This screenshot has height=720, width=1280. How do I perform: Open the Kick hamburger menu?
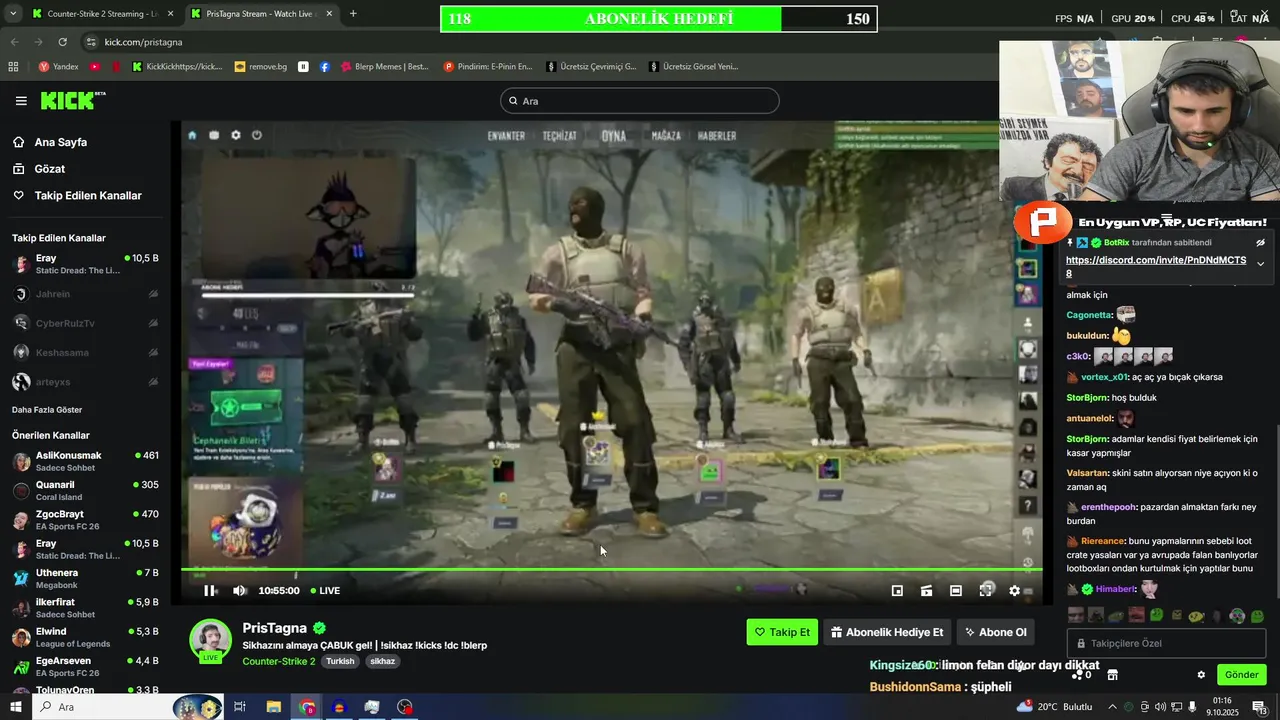click(21, 101)
